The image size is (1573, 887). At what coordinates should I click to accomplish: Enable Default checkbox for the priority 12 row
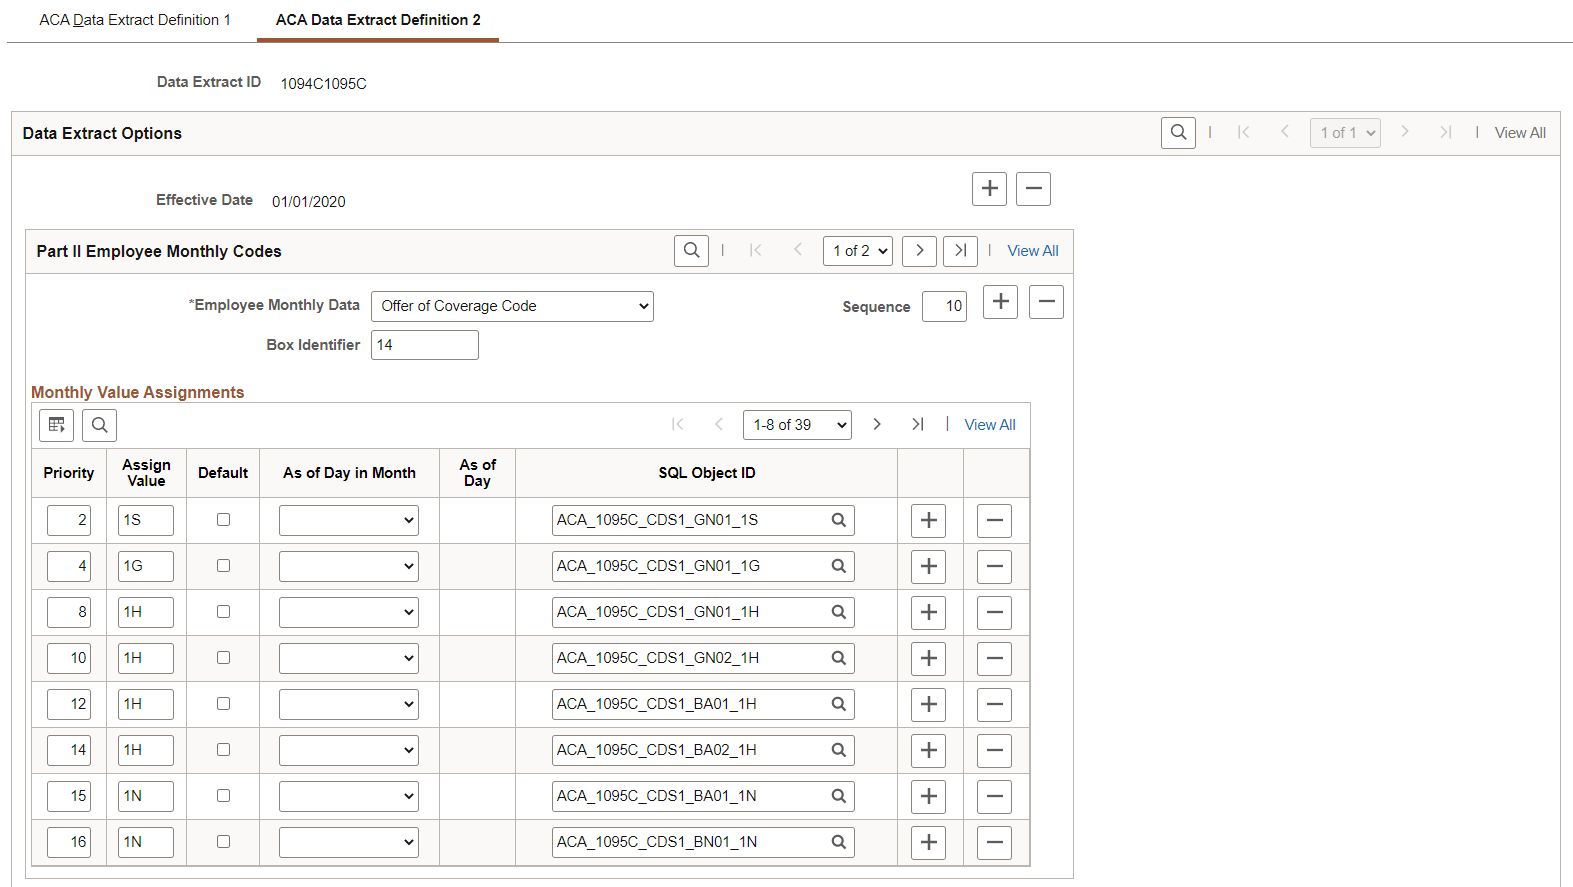click(223, 704)
